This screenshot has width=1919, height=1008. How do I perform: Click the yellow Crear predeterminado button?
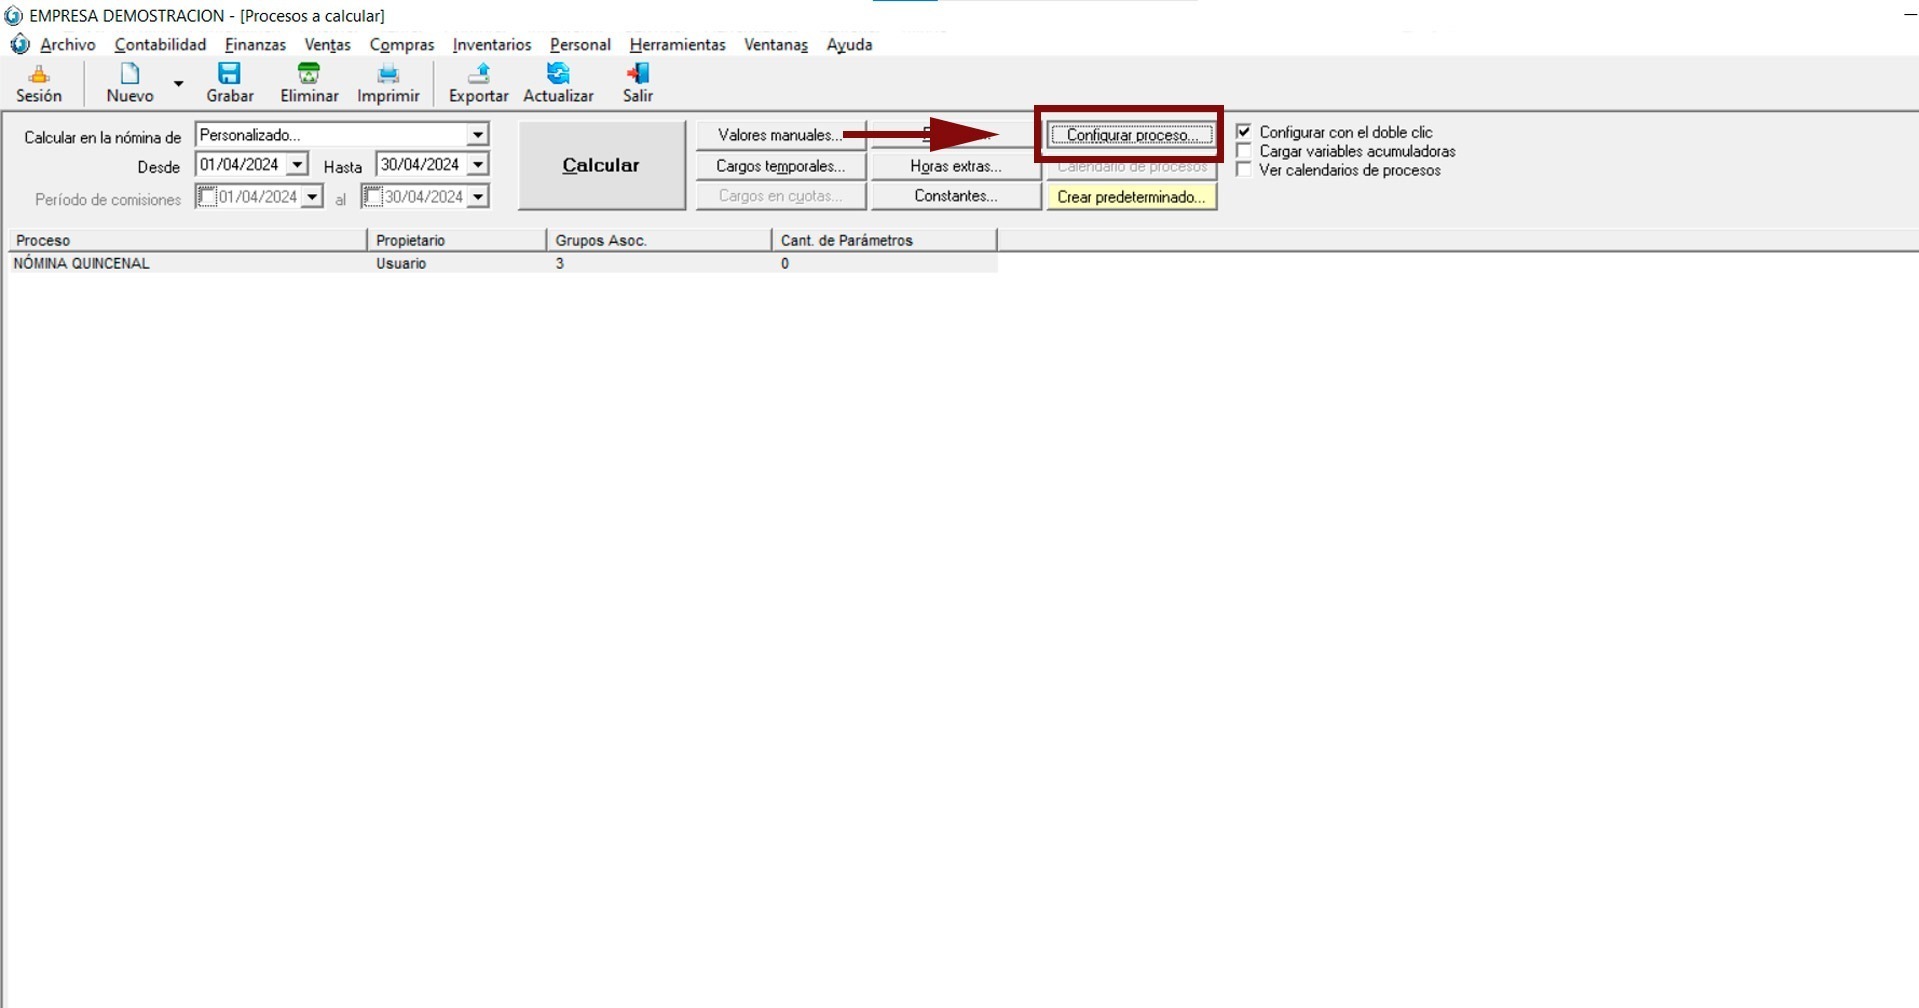tap(1131, 197)
